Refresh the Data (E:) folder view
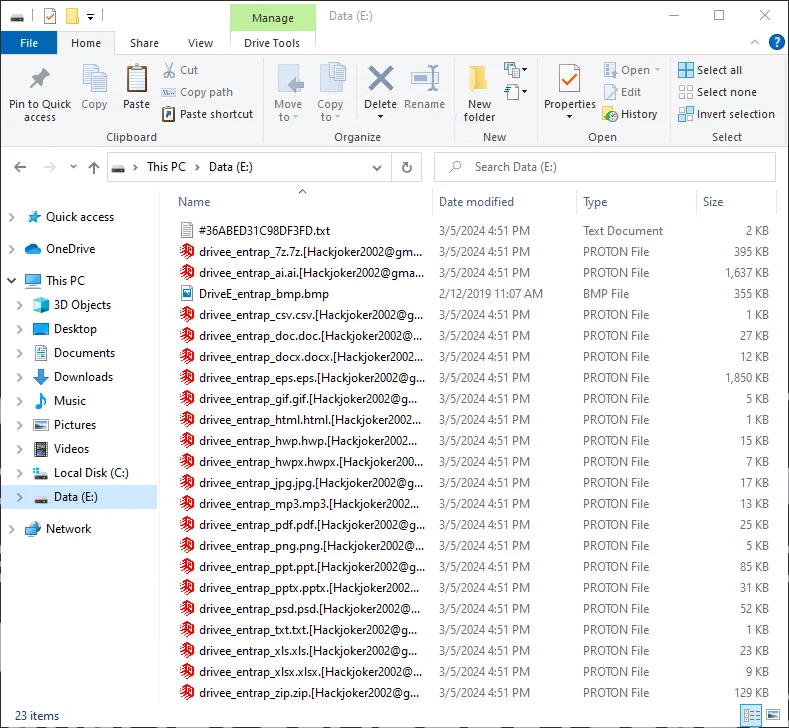 pos(406,167)
